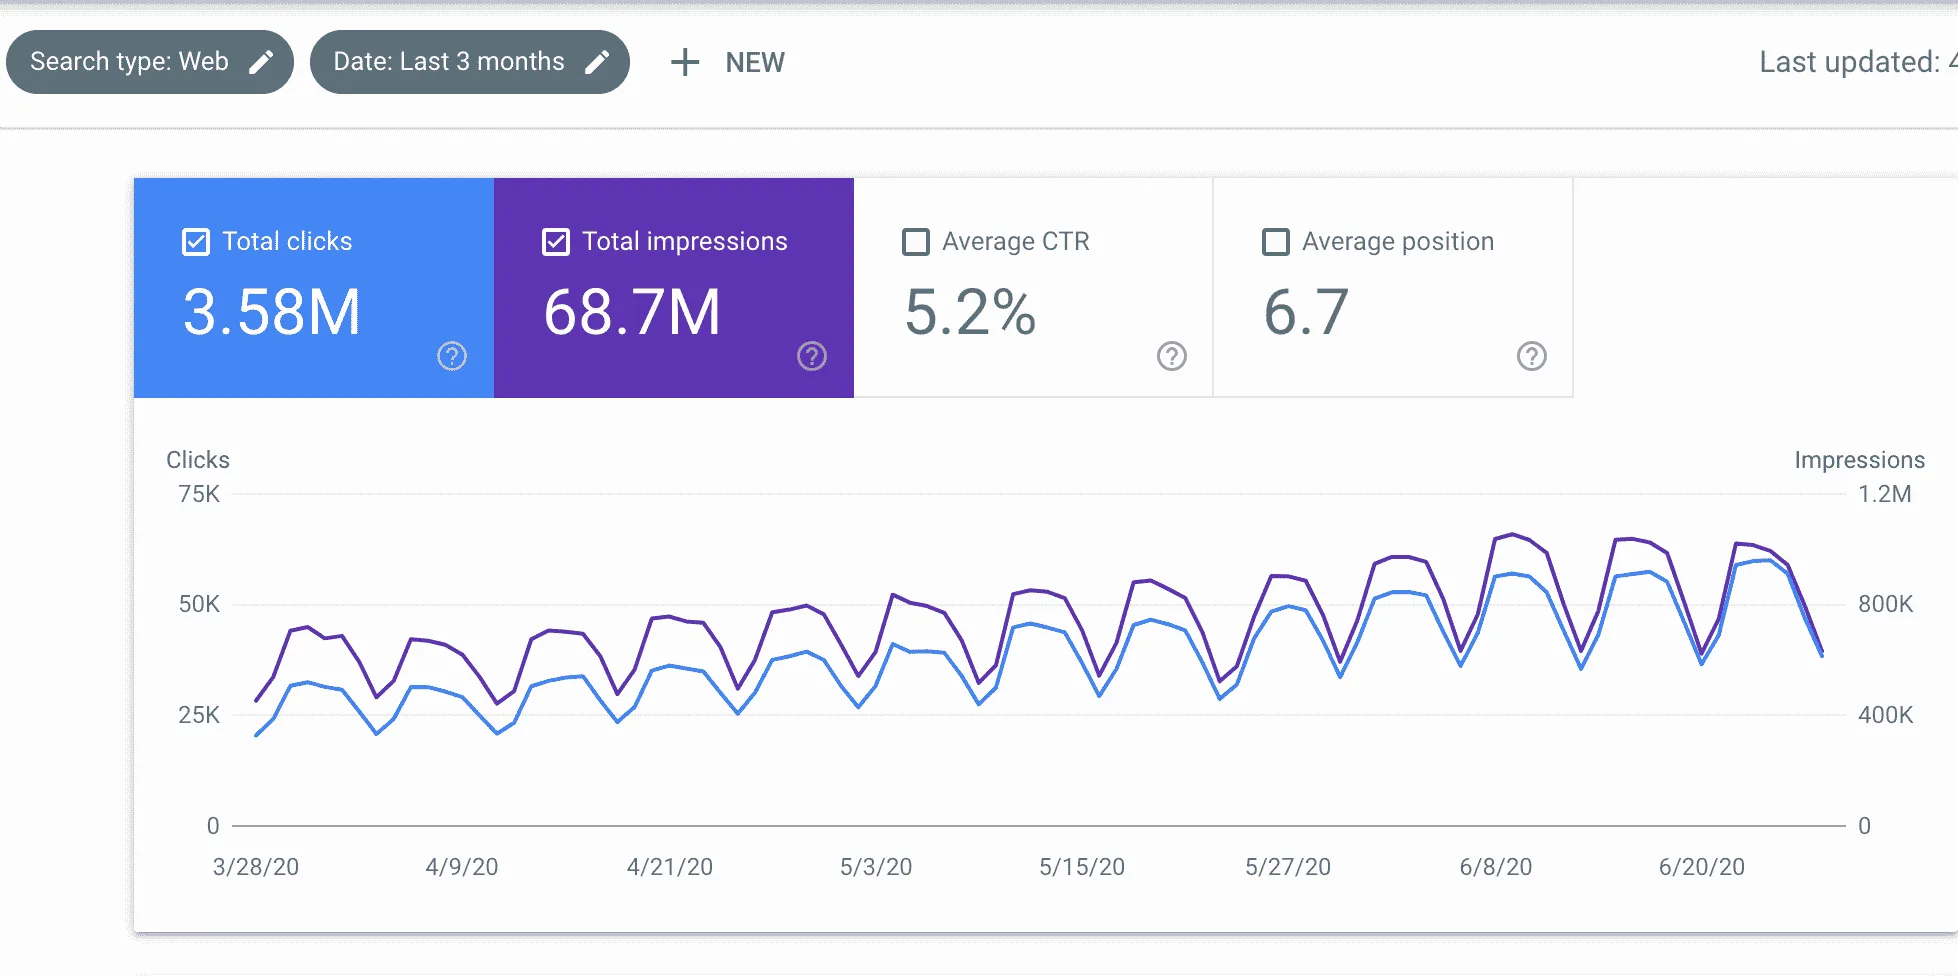Click the 5/15/20 date on chart axis
Viewport: 1958px width, 976px height.
coord(1082,867)
